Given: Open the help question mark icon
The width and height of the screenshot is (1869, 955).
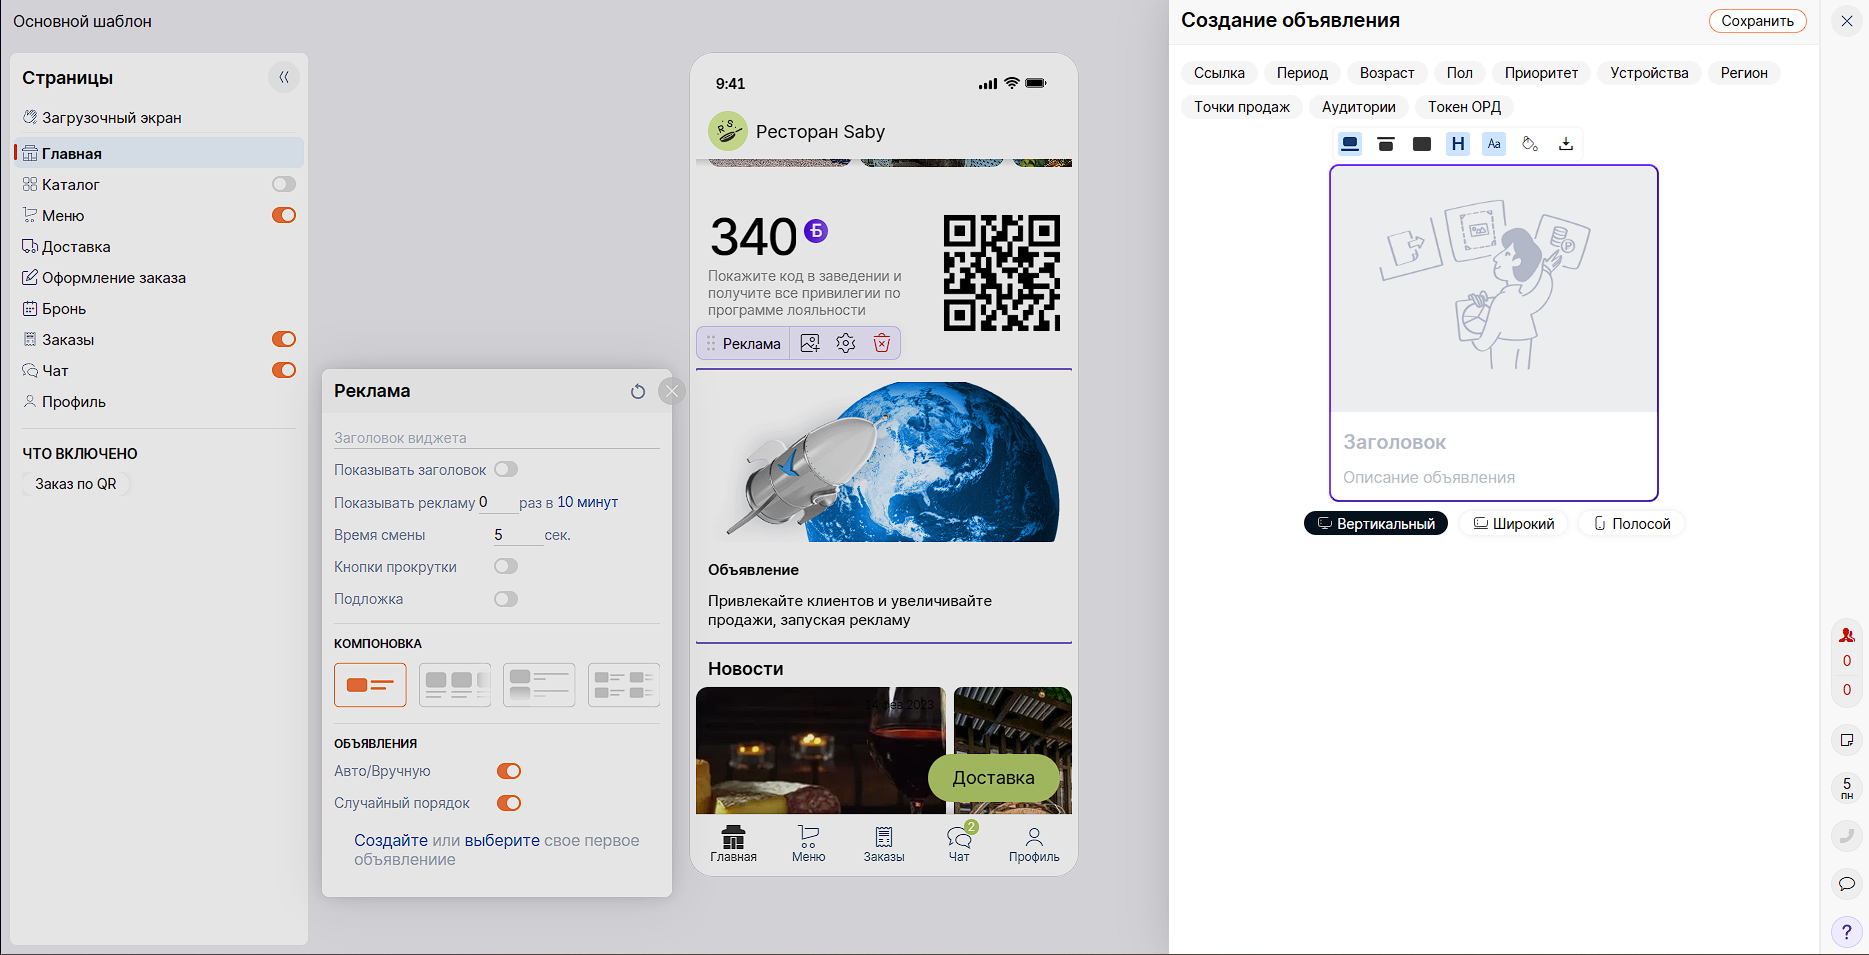Looking at the screenshot, I should tap(1846, 932).
